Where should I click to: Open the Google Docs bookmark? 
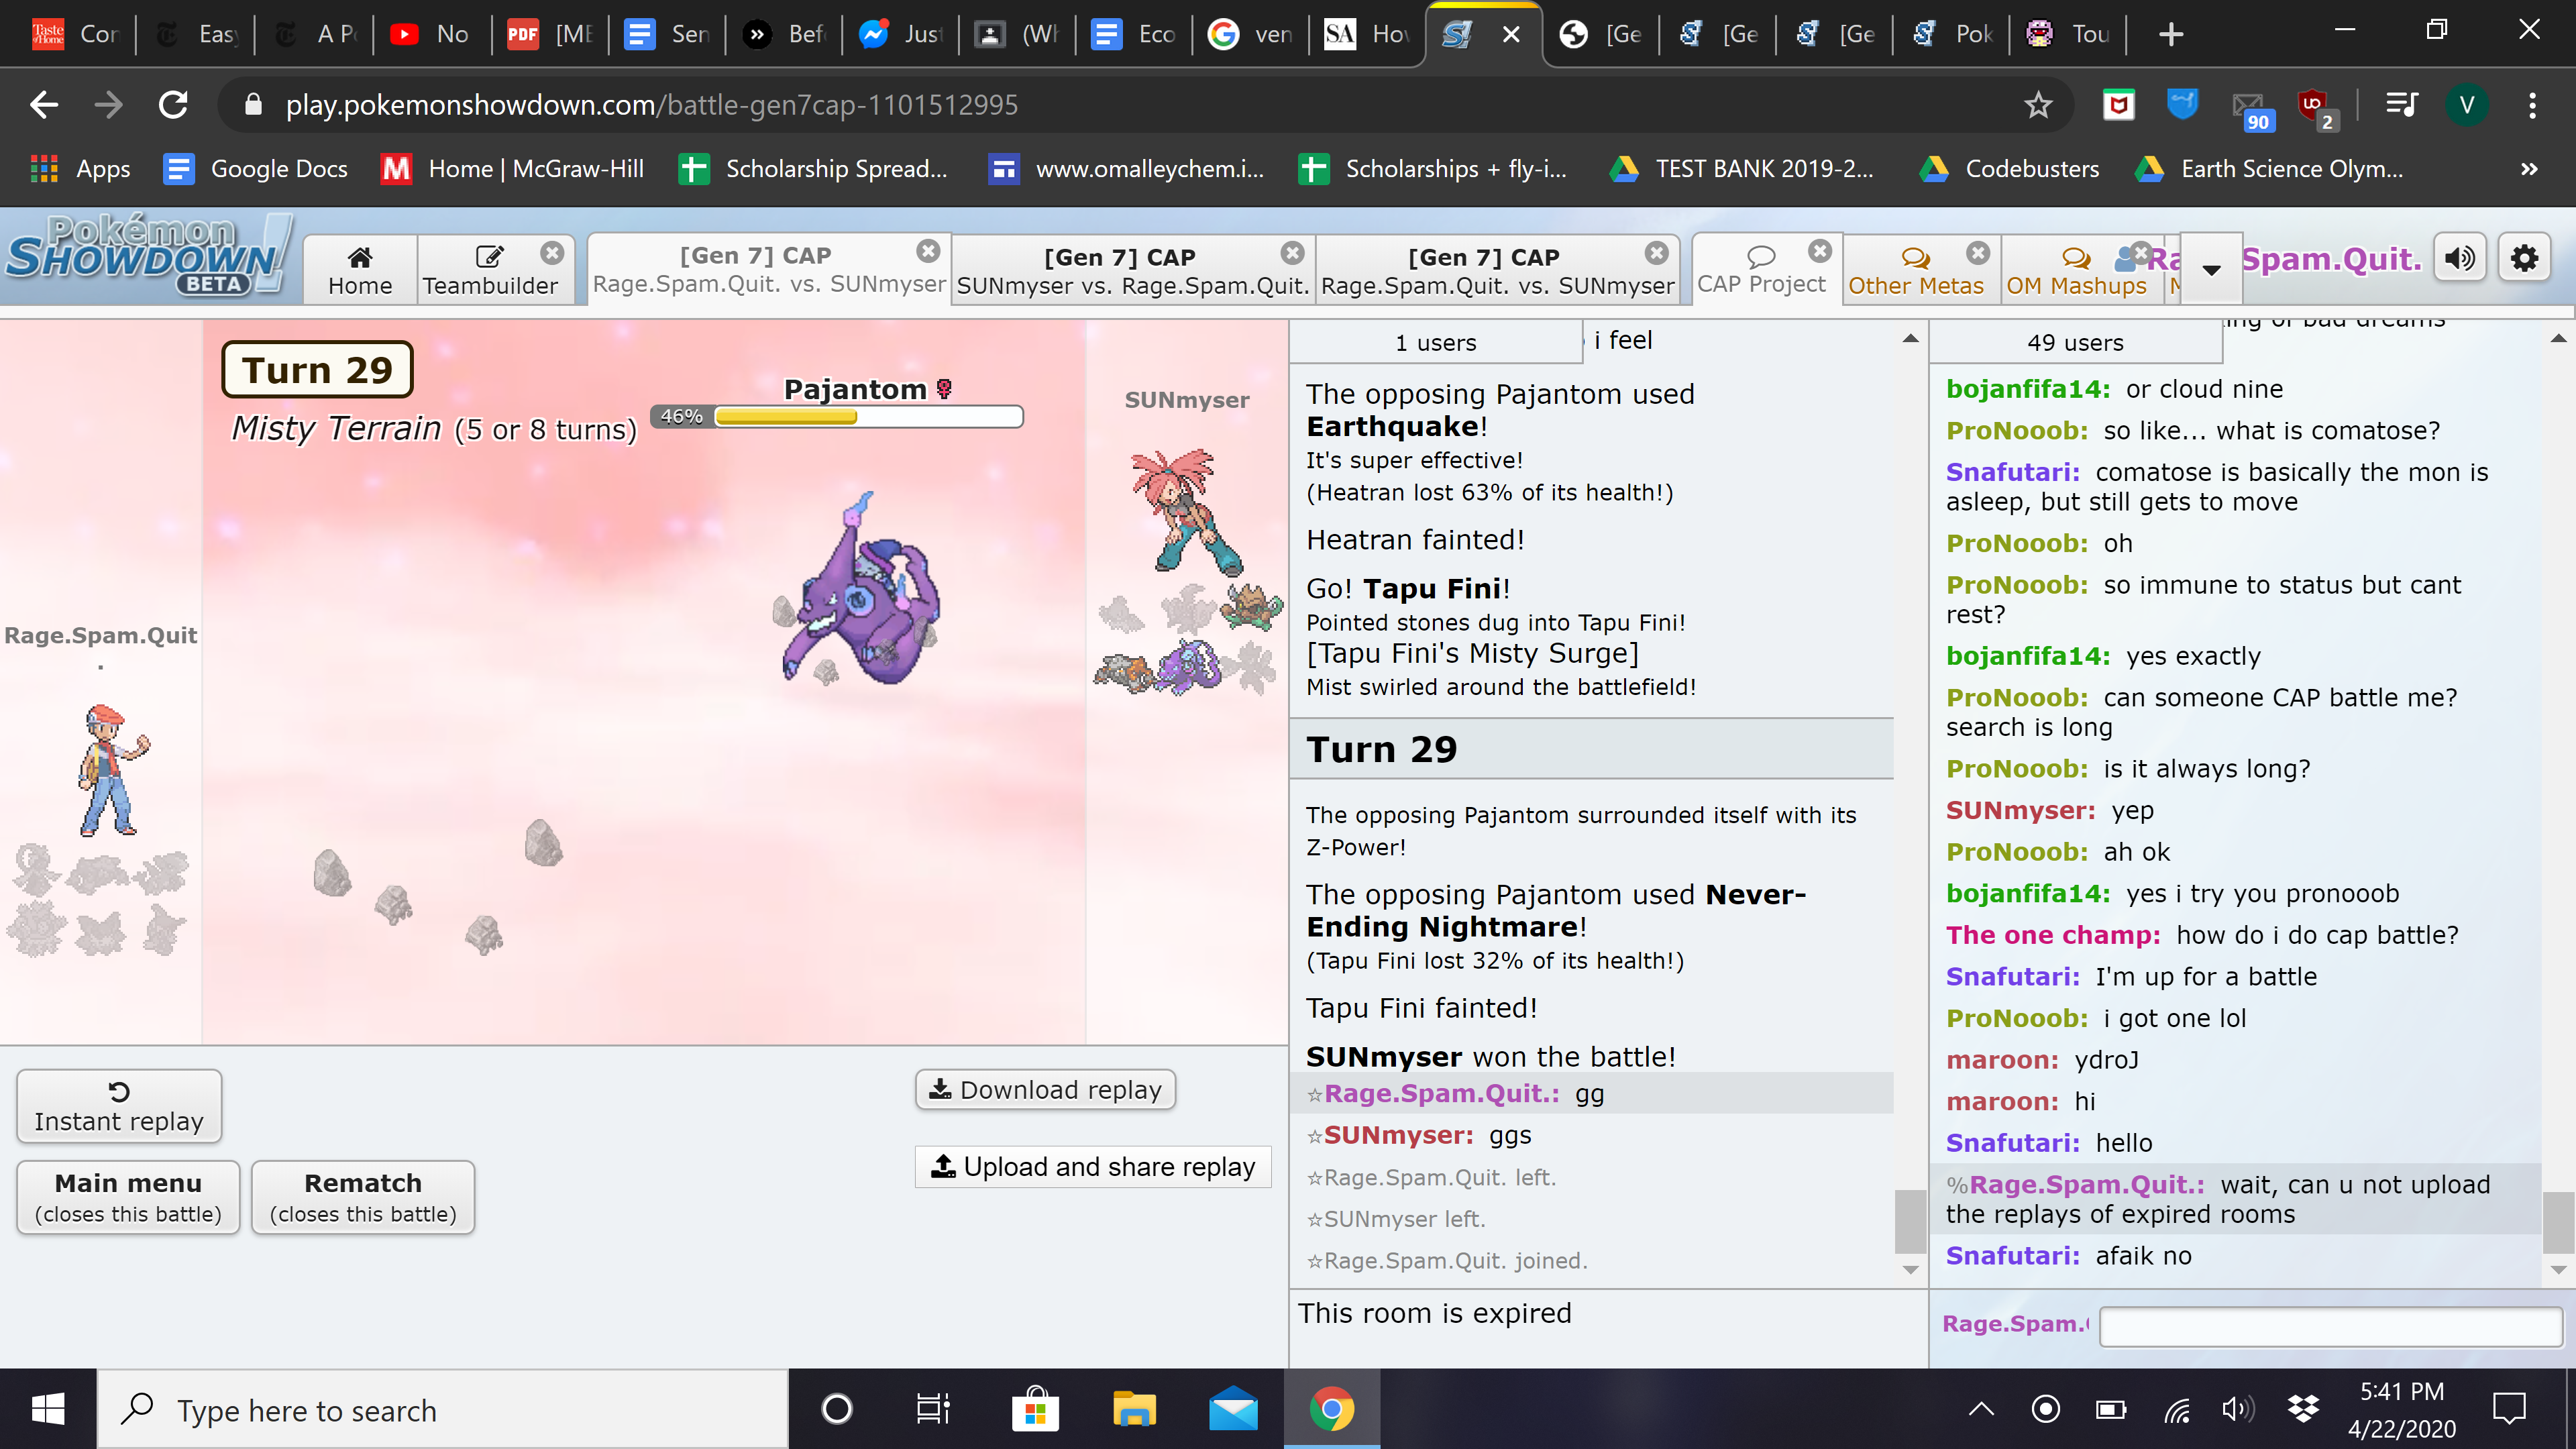[256, 168]
